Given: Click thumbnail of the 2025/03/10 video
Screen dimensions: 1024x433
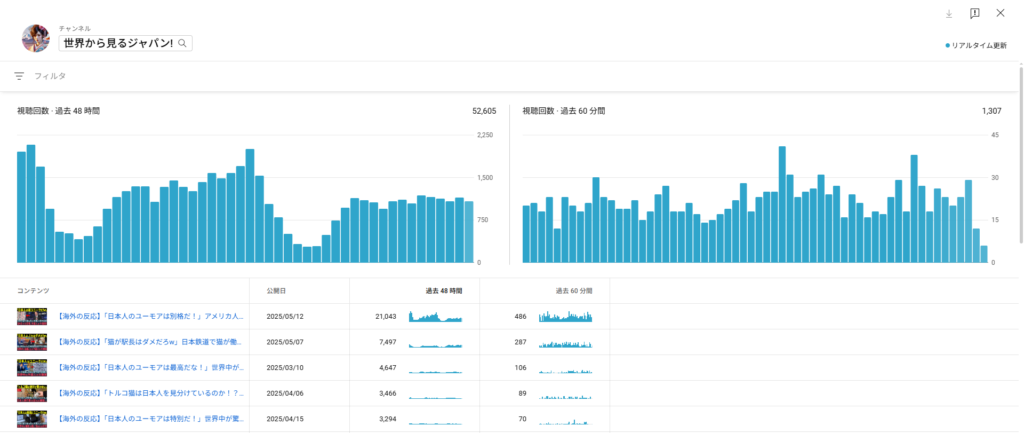Looking at the screenshot, I should click(32, 368).
